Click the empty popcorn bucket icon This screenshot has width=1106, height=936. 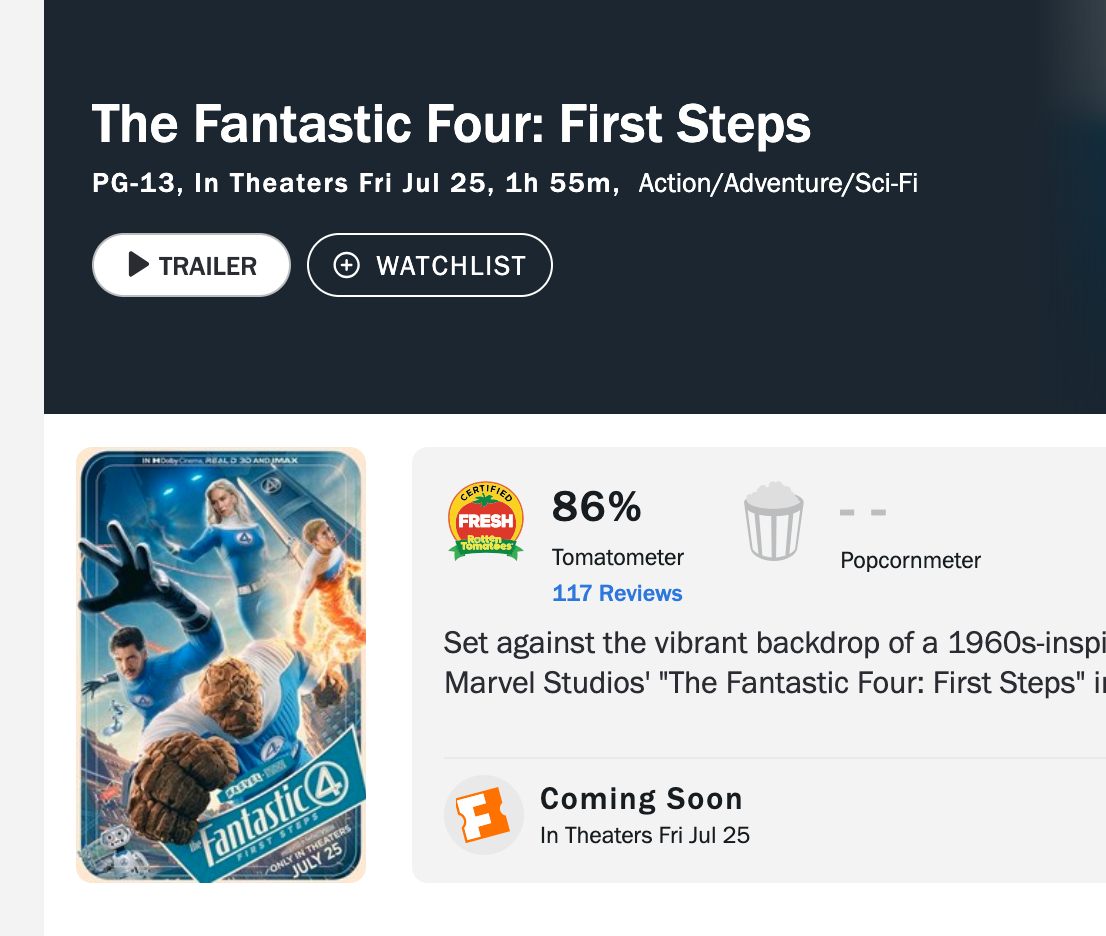pos(774,521)
